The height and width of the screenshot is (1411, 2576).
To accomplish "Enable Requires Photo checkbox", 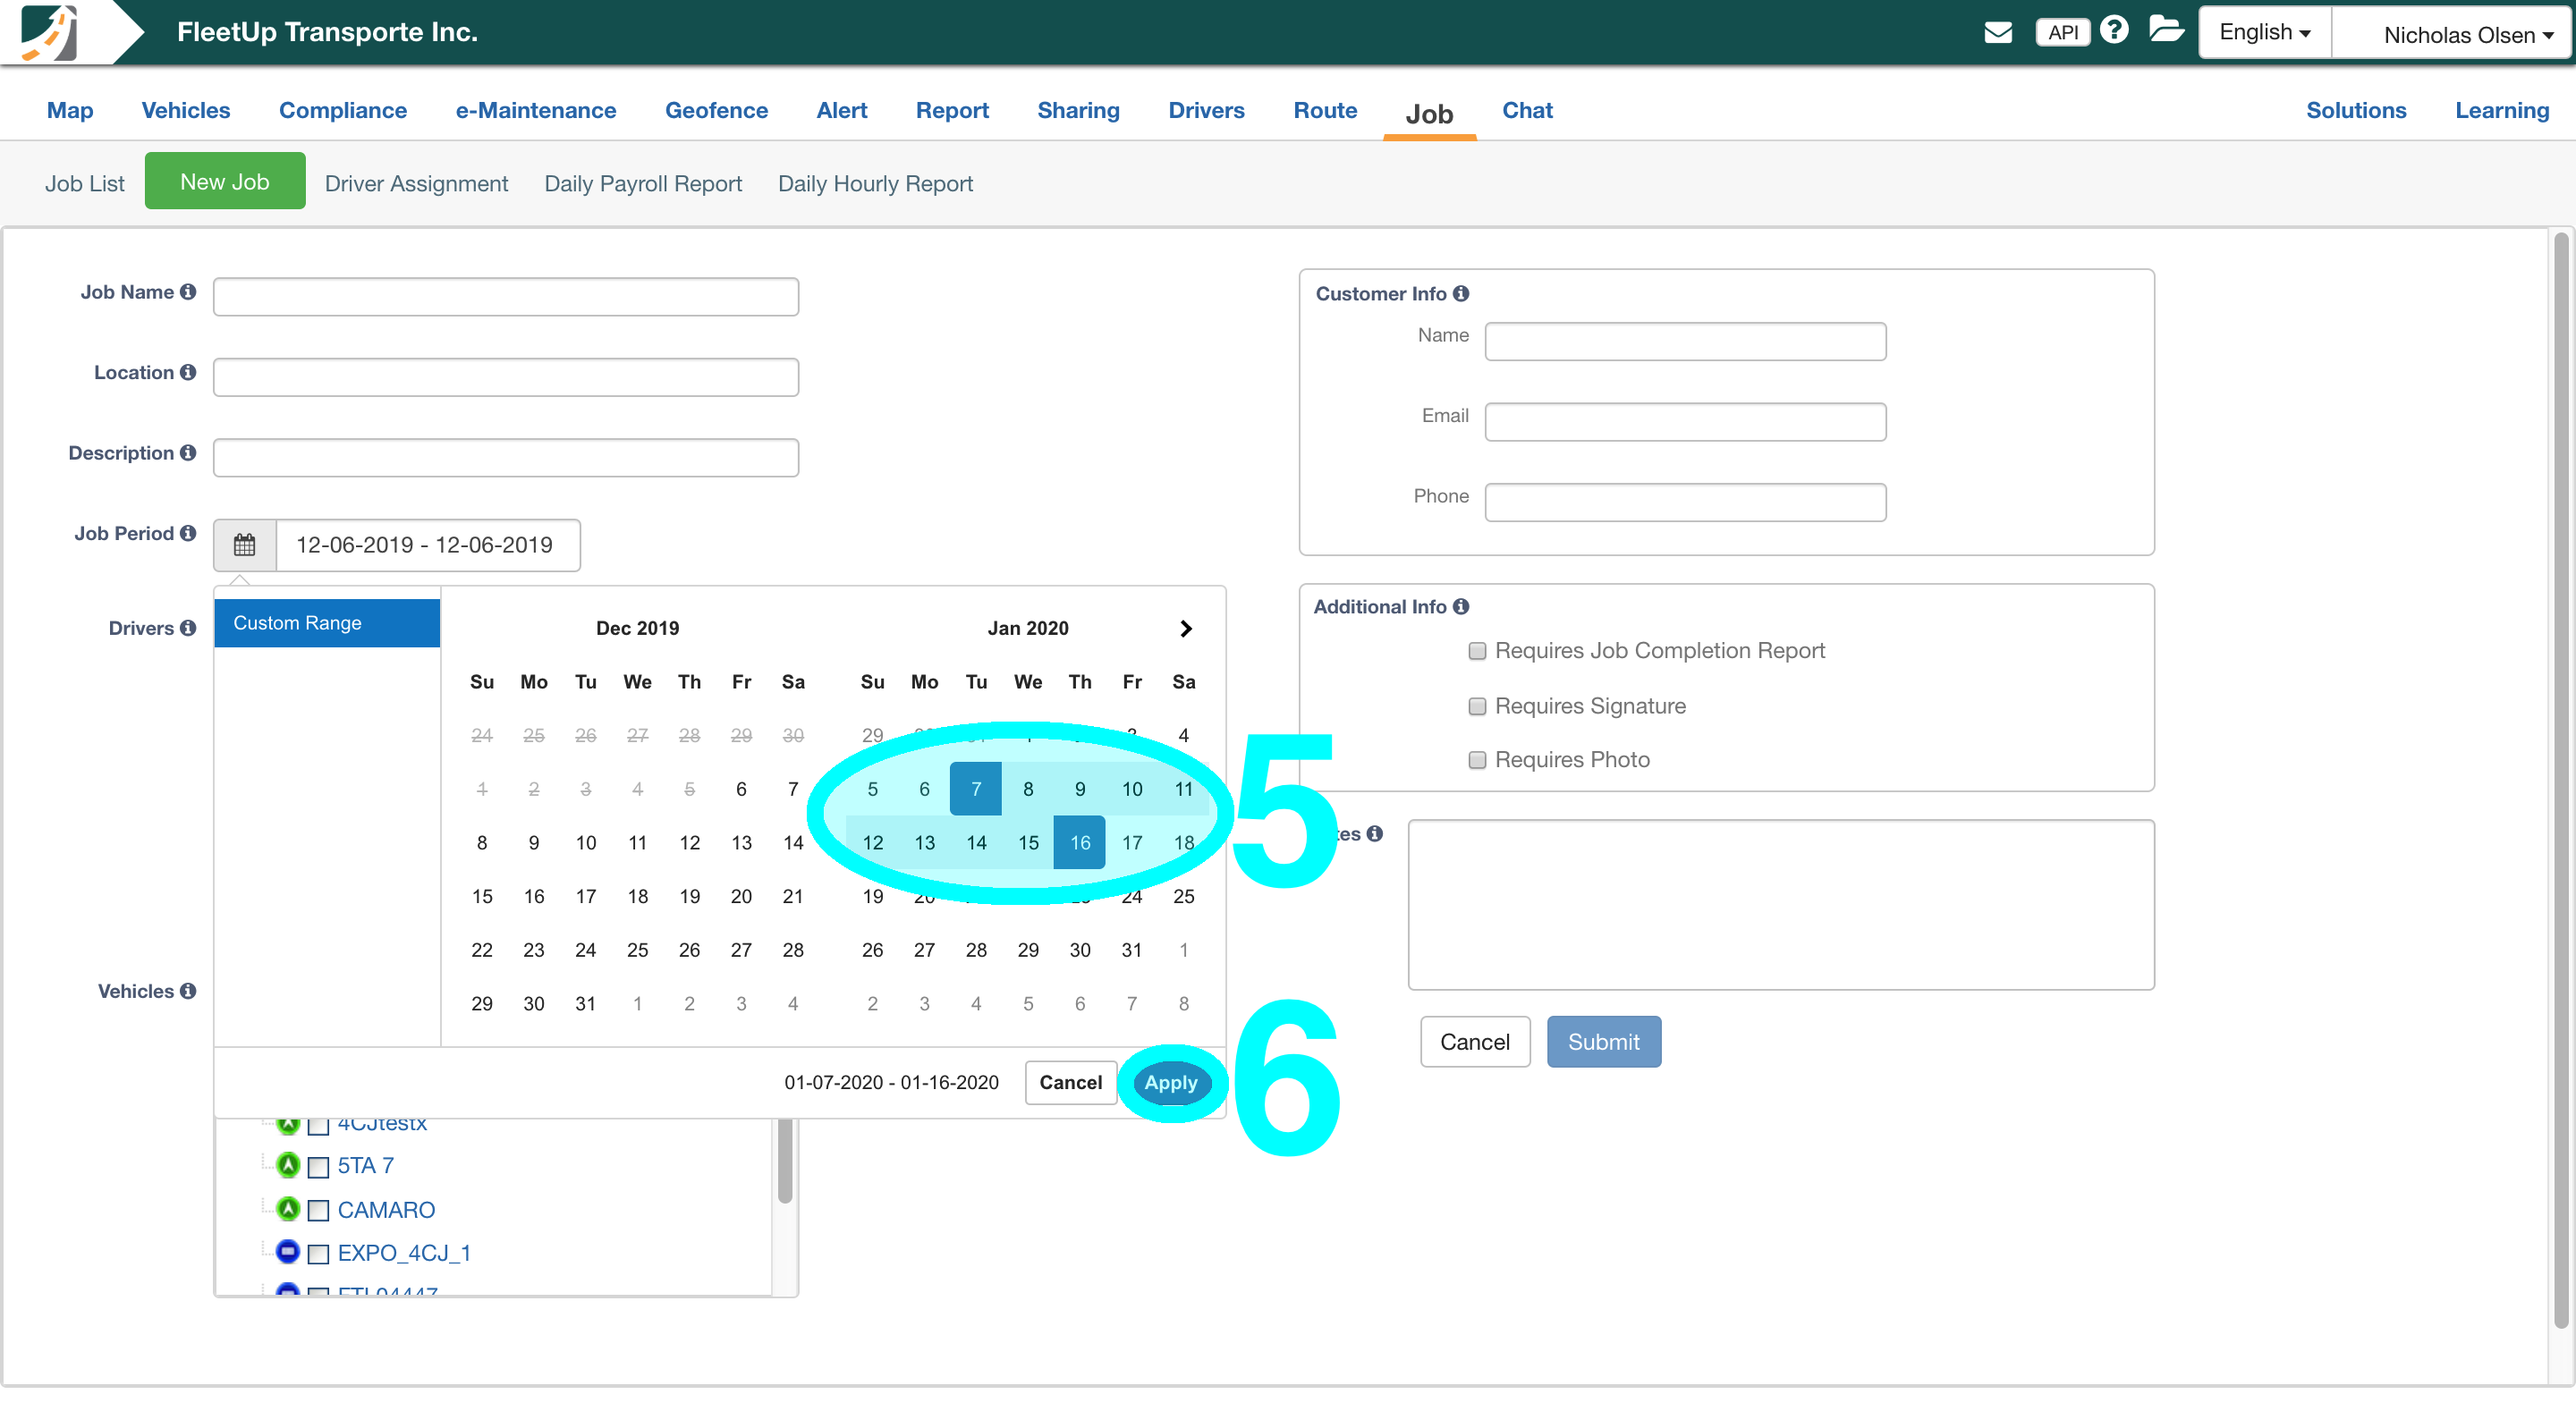I will coord(1477,760).
